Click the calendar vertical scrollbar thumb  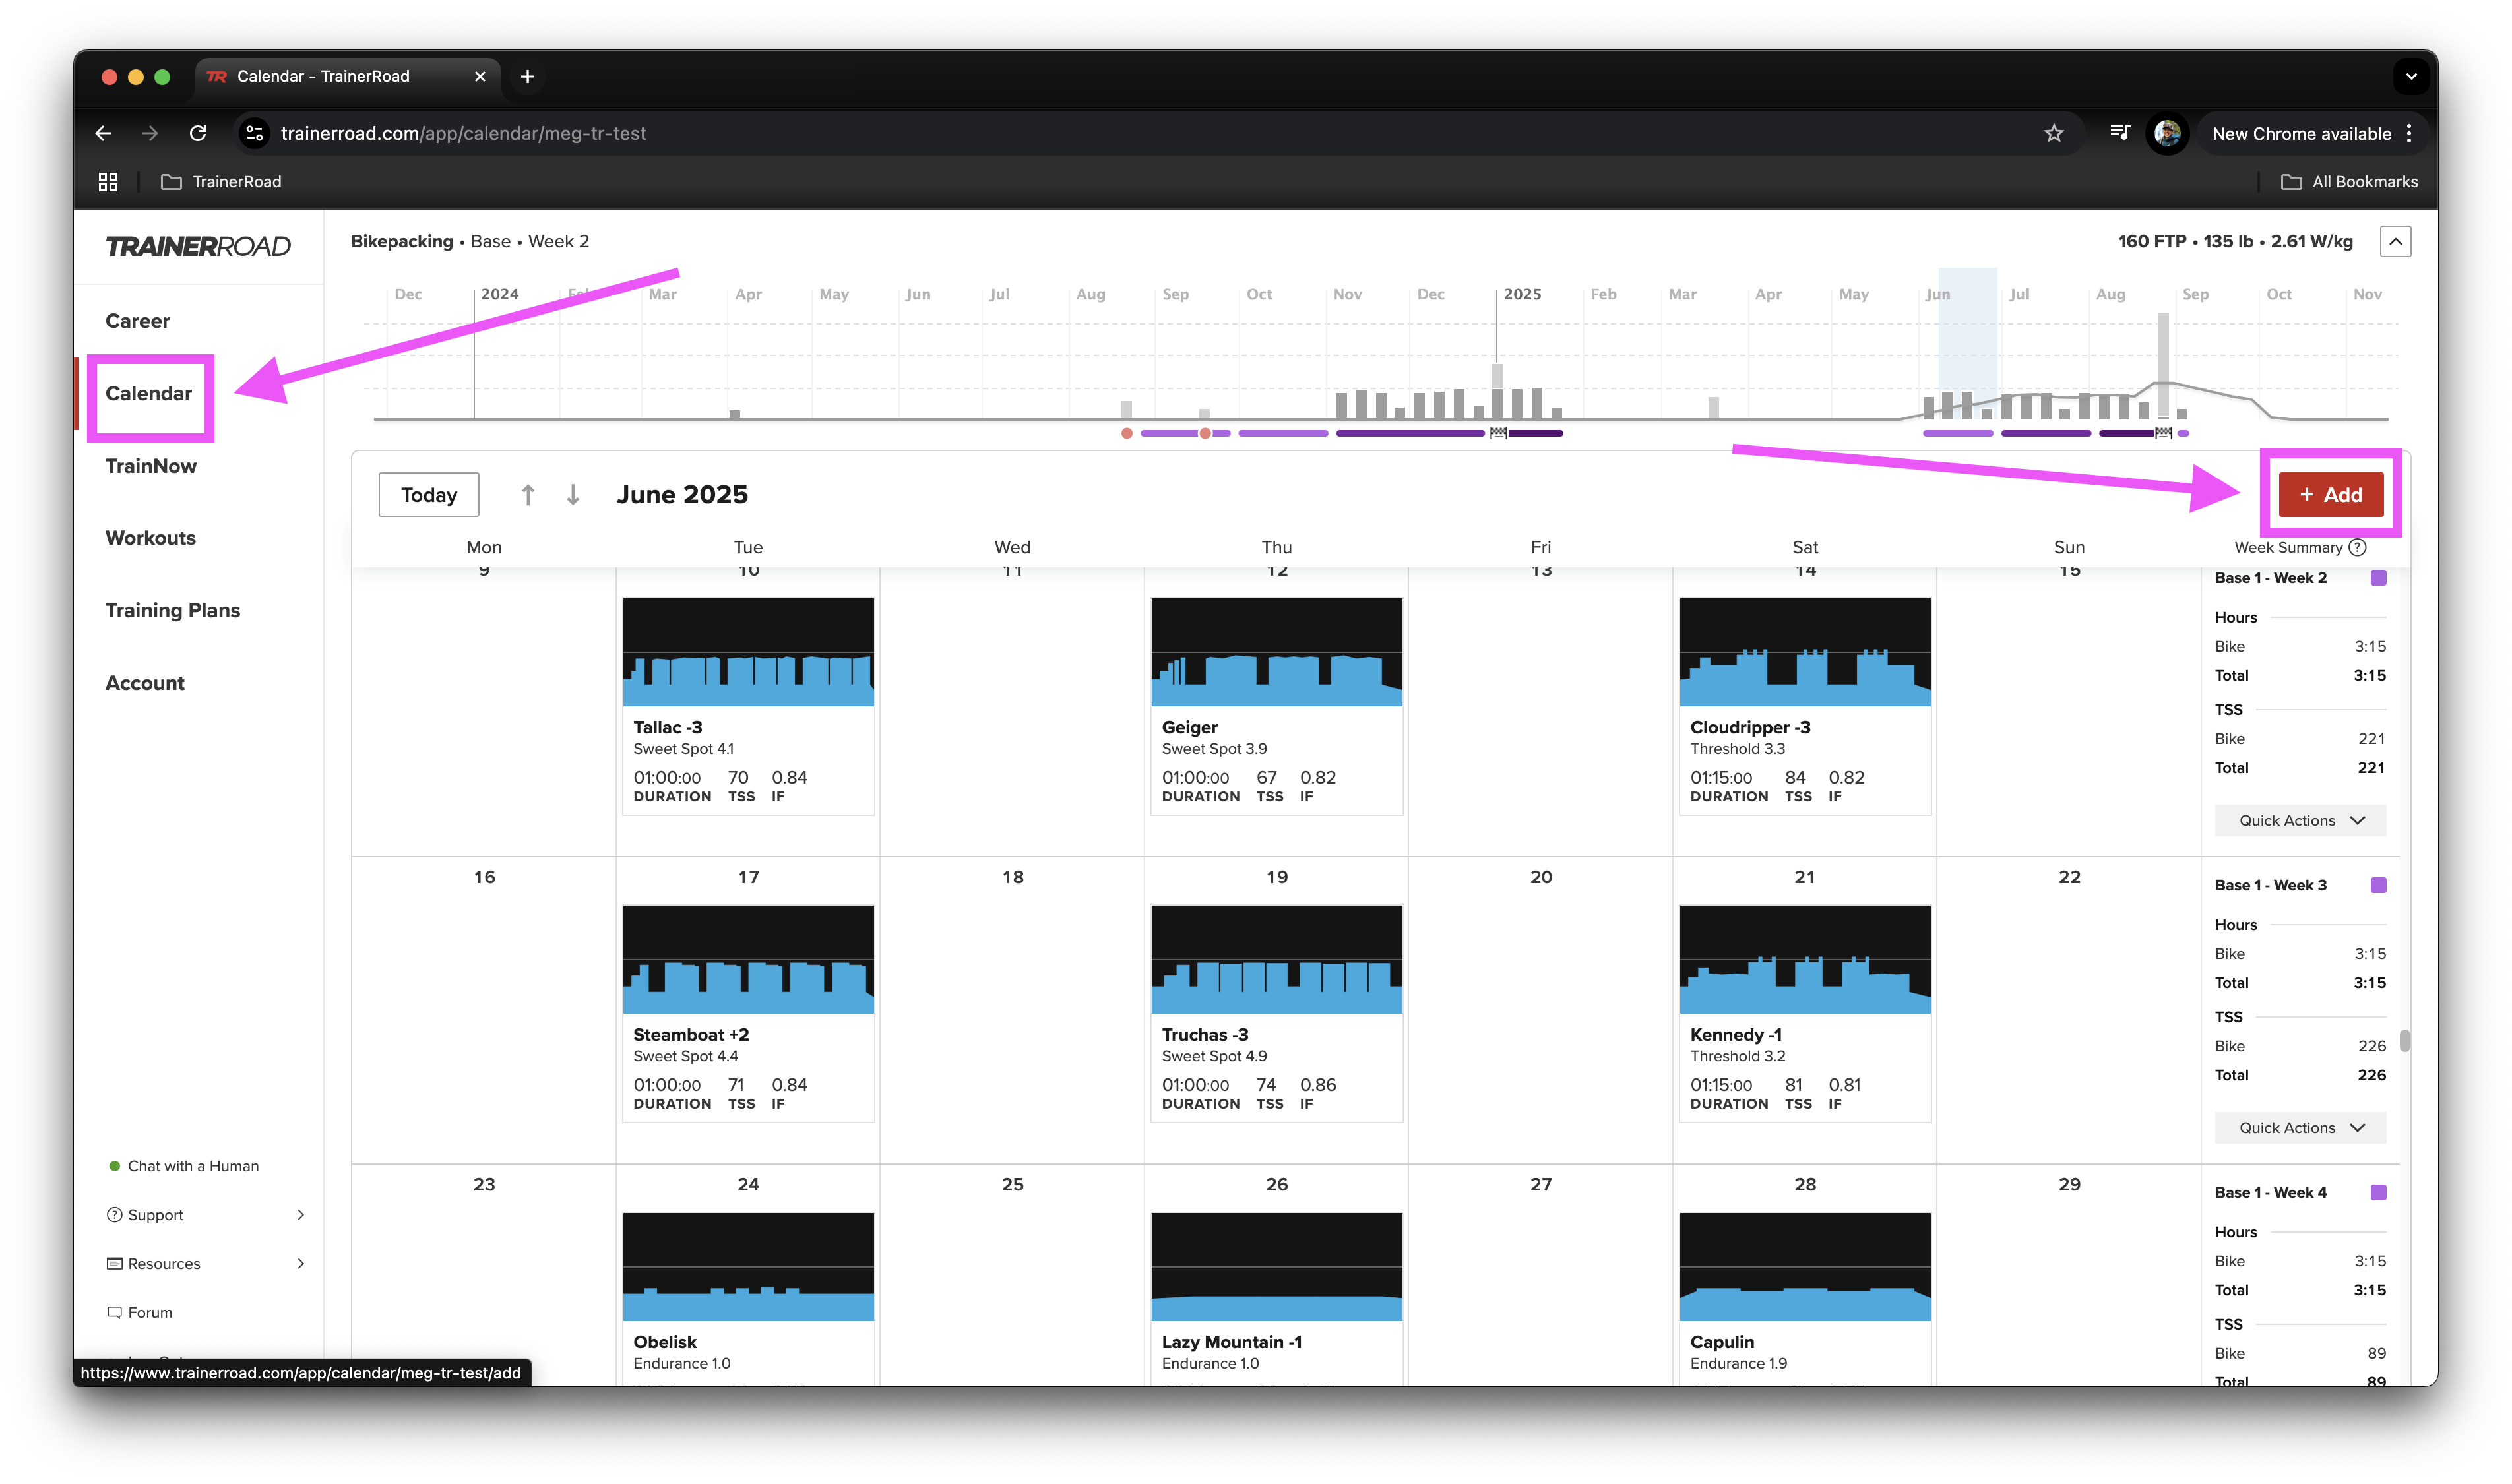coord(2404,1041)
